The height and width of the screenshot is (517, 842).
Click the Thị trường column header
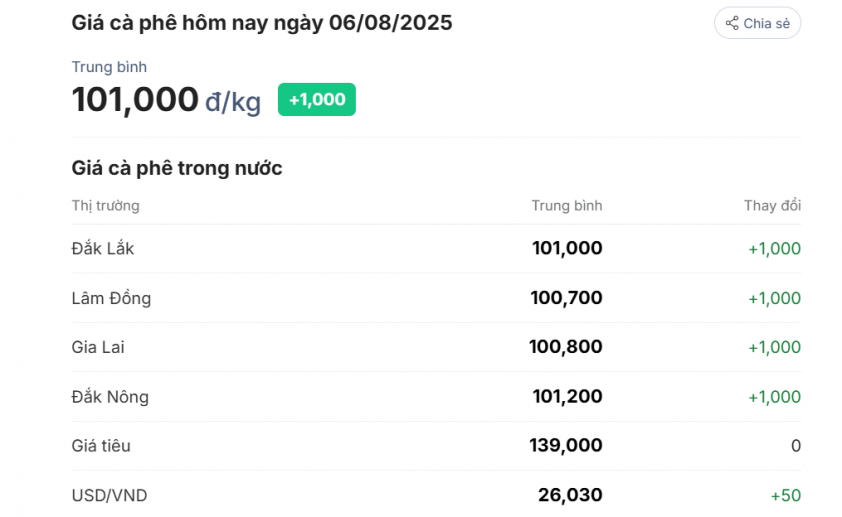tap(106, 206)
